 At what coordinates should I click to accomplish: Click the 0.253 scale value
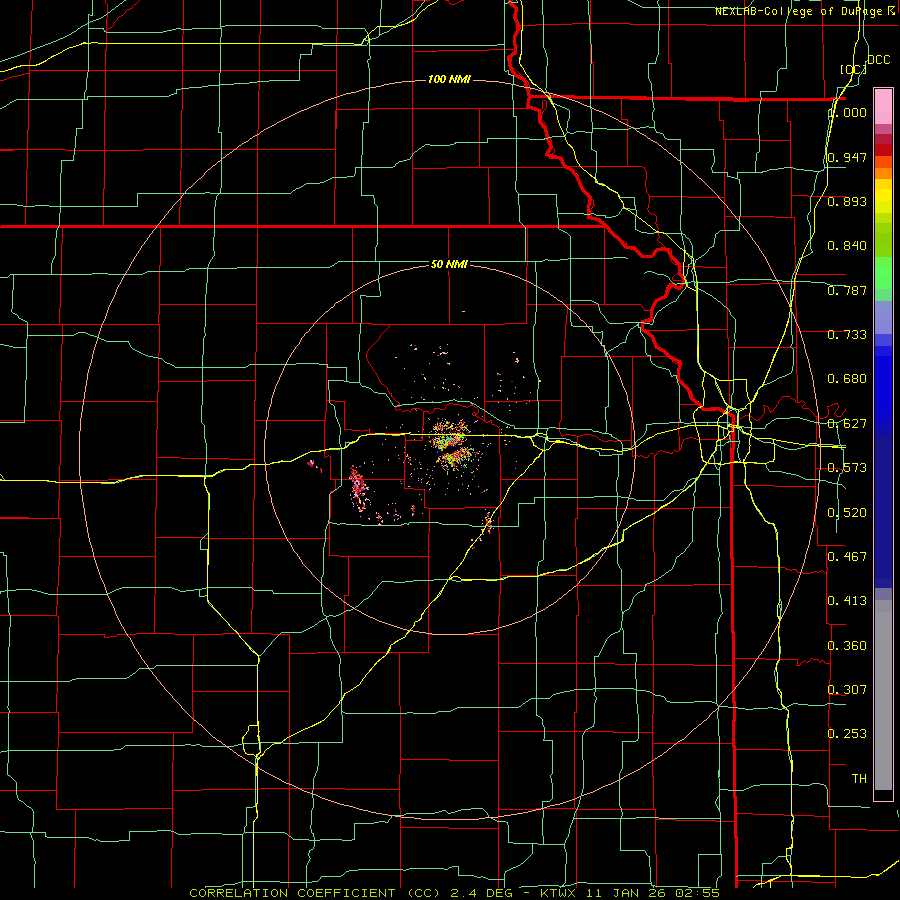(847, 734)
